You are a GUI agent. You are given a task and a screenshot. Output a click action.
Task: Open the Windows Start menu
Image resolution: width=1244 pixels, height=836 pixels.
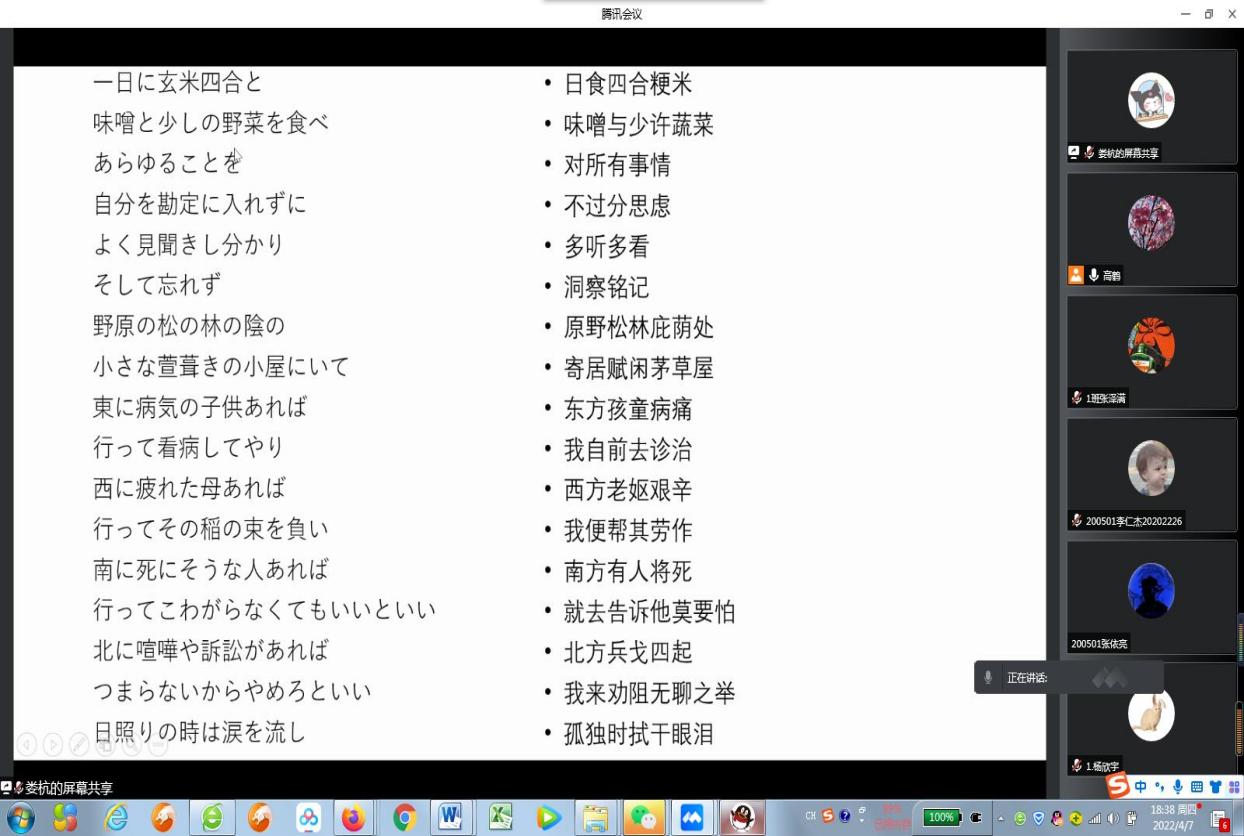(x=22, y=817)
